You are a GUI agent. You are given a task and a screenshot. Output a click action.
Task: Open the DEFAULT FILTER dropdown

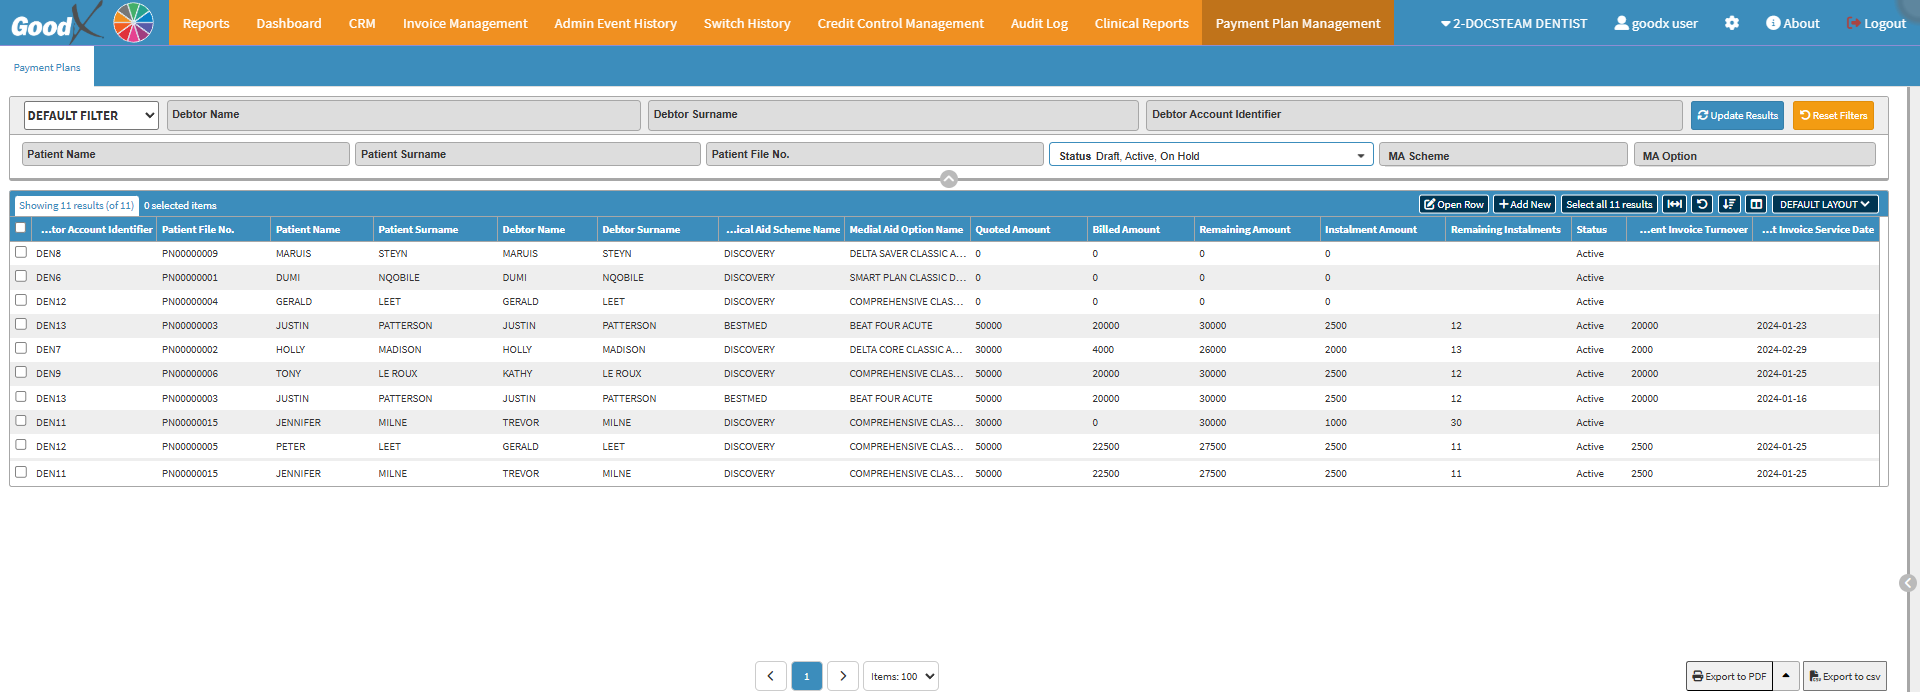(x=91, y=116)
